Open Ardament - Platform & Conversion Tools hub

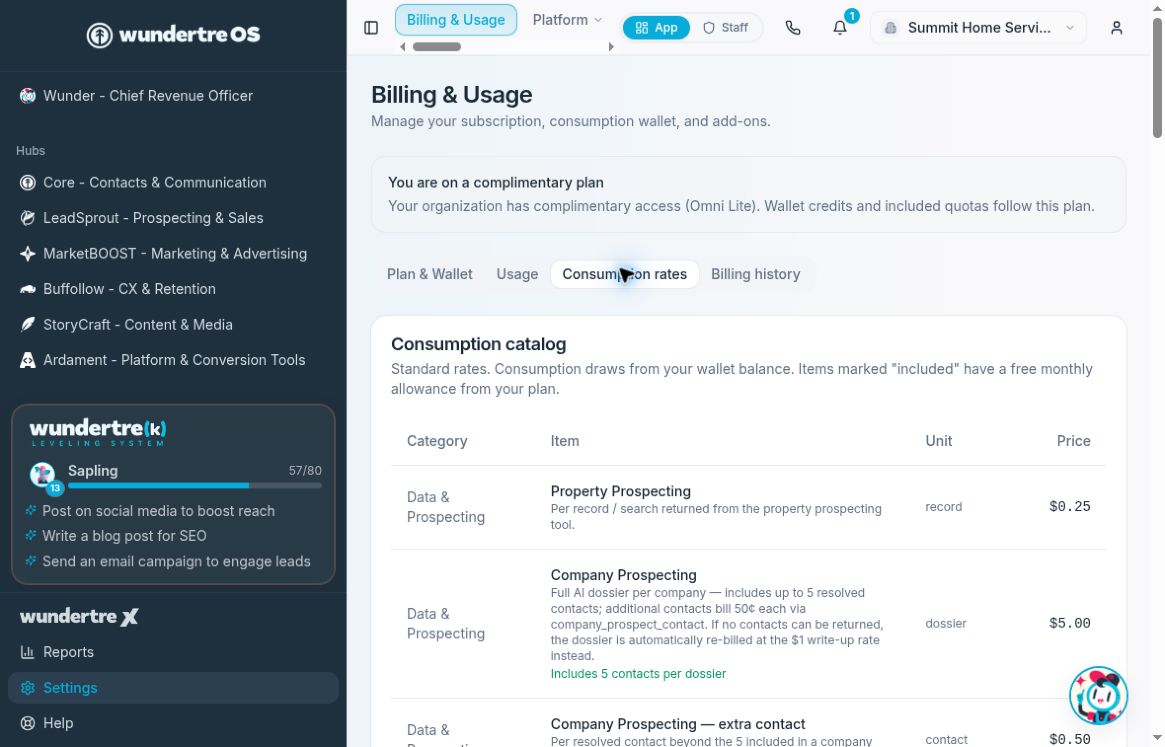coord(174,360)
